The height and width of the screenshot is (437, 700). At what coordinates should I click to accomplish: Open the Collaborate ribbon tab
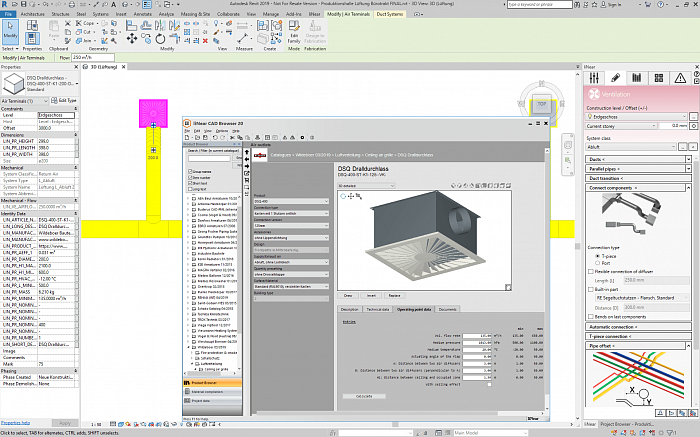coord(228,14)
